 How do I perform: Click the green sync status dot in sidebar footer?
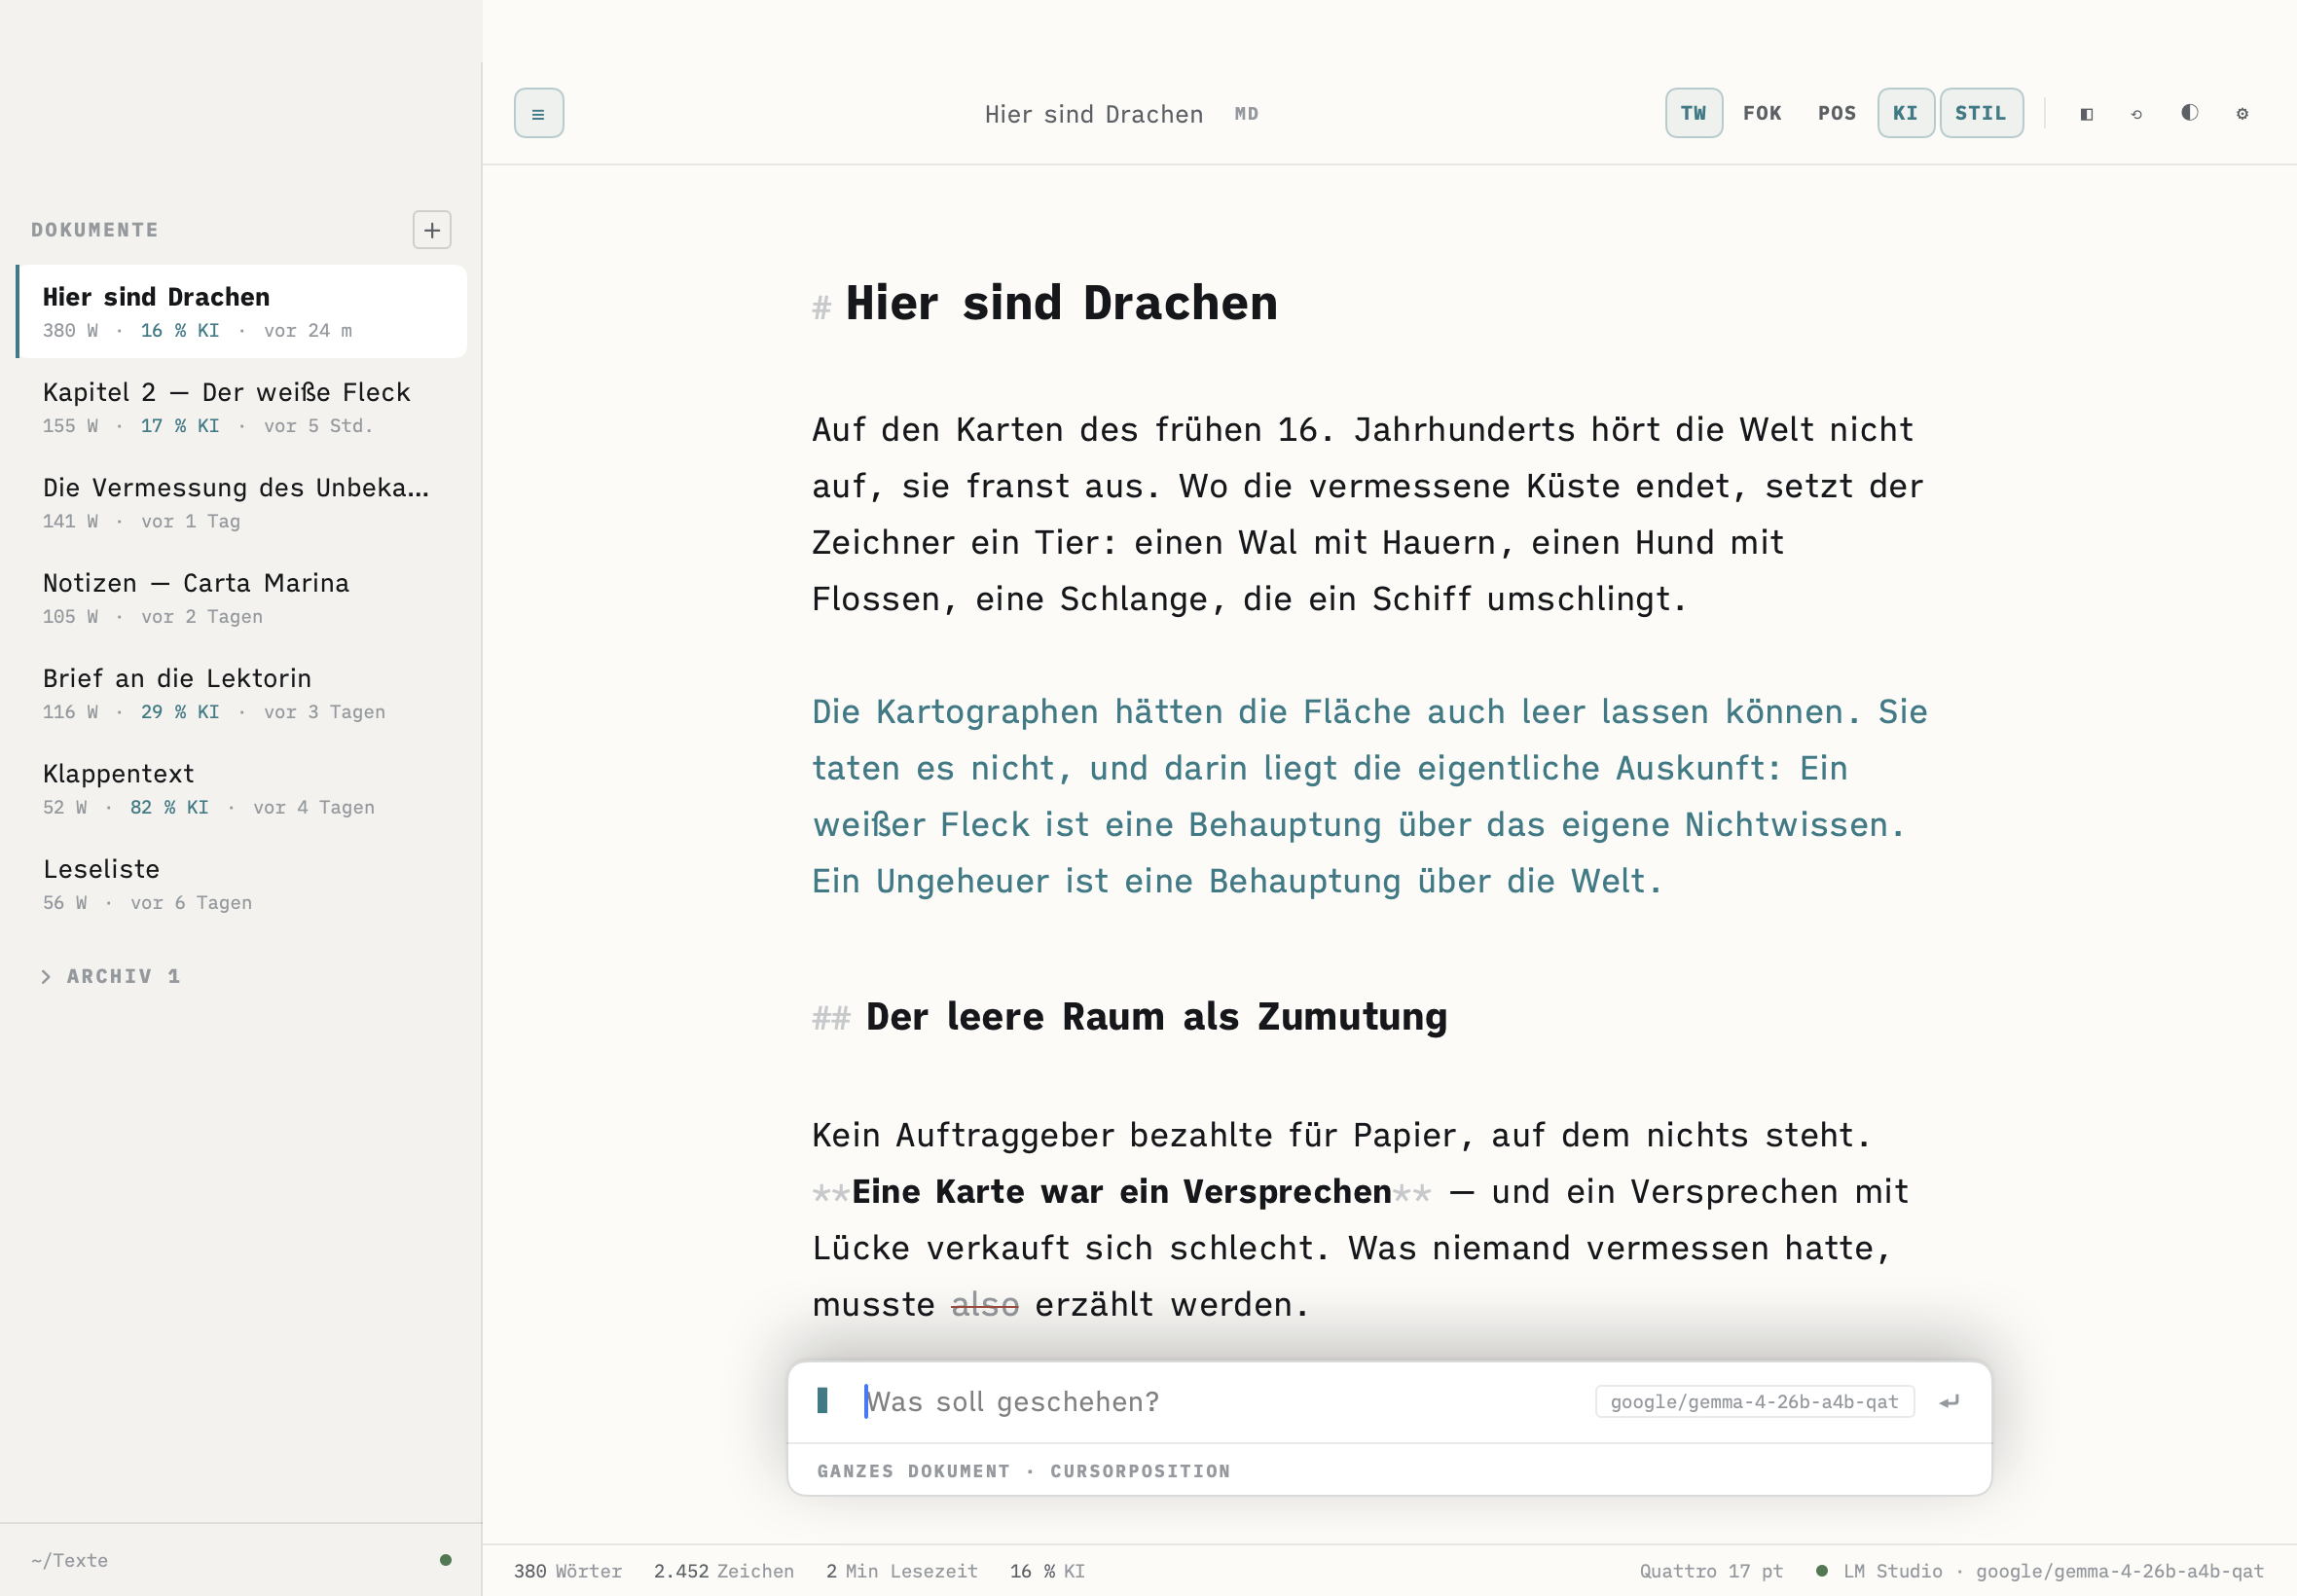click(446, 1559)
